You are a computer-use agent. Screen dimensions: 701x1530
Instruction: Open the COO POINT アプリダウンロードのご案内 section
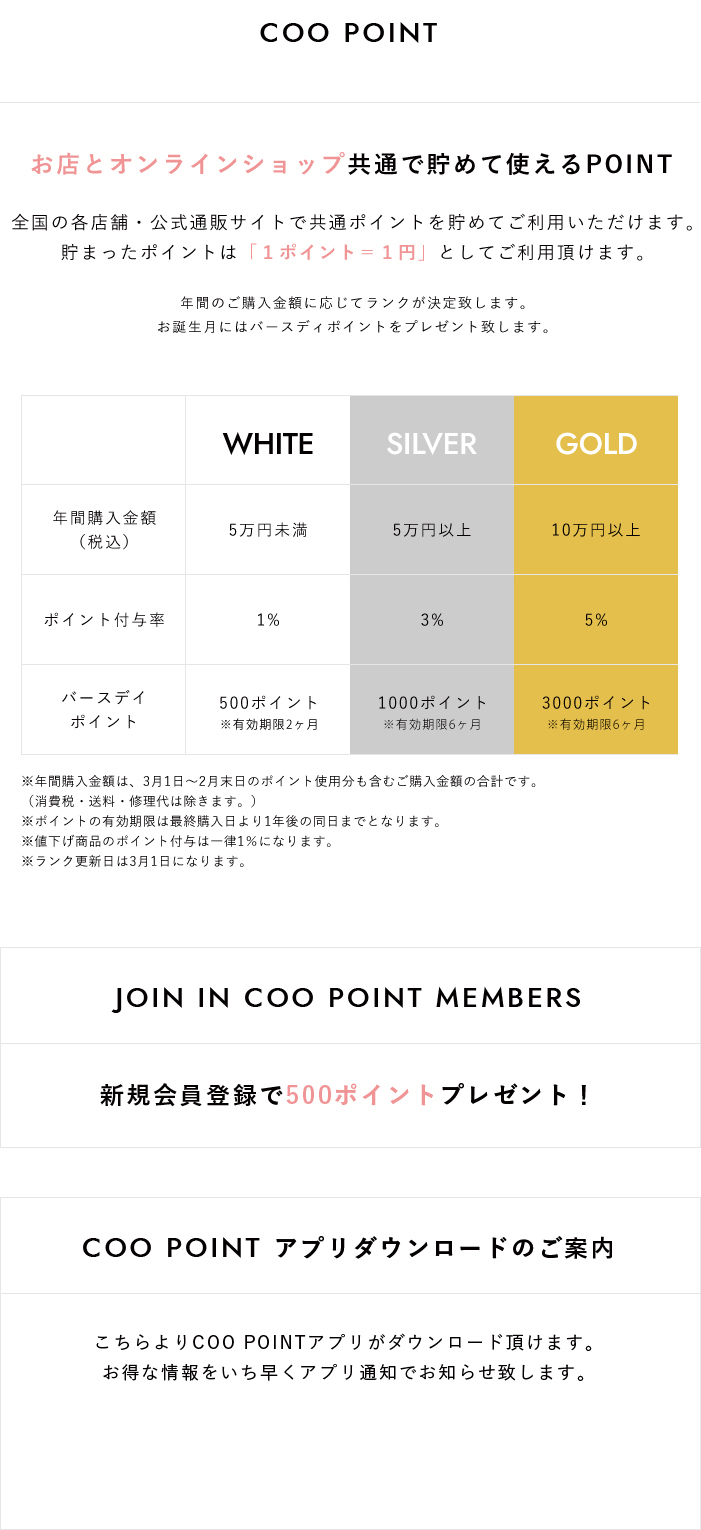[349, 1247]
